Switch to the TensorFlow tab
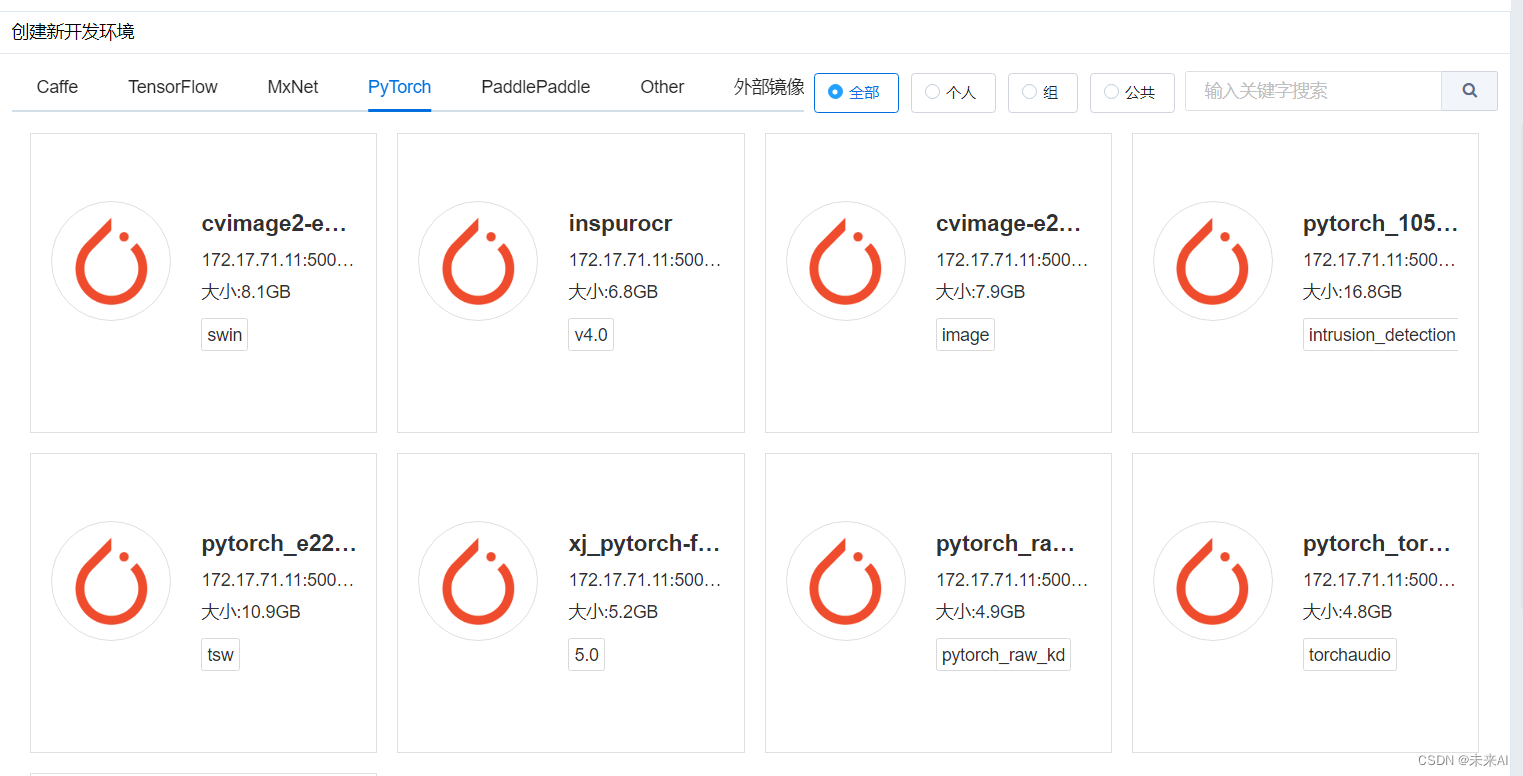This screenshot has height=776, width=1523. [x=172, y=87]
